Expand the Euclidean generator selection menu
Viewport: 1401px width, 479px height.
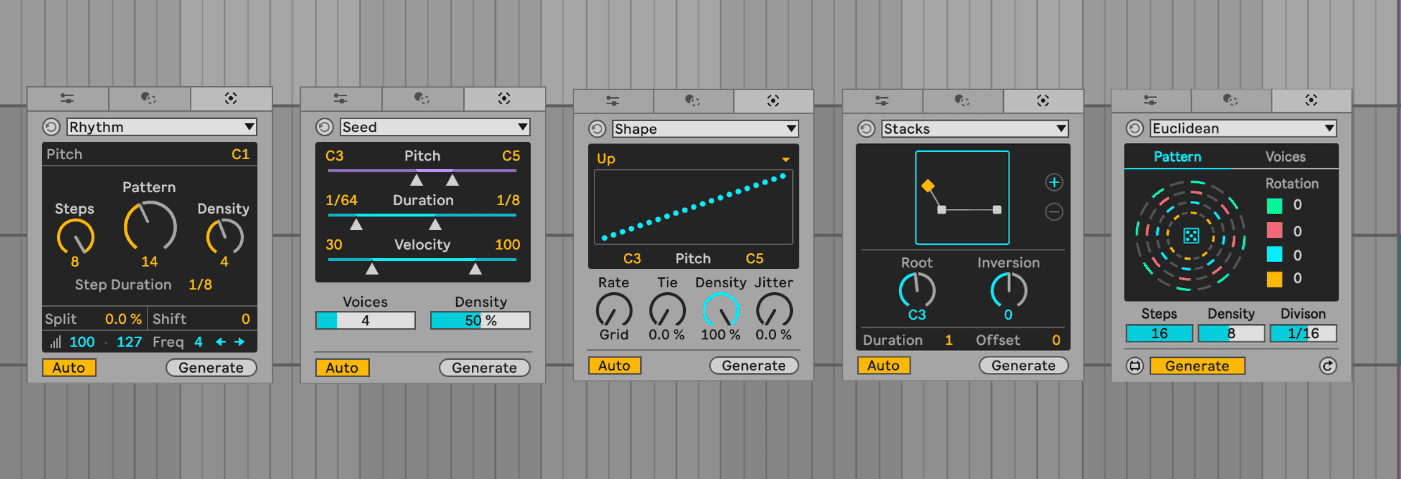1242,128
